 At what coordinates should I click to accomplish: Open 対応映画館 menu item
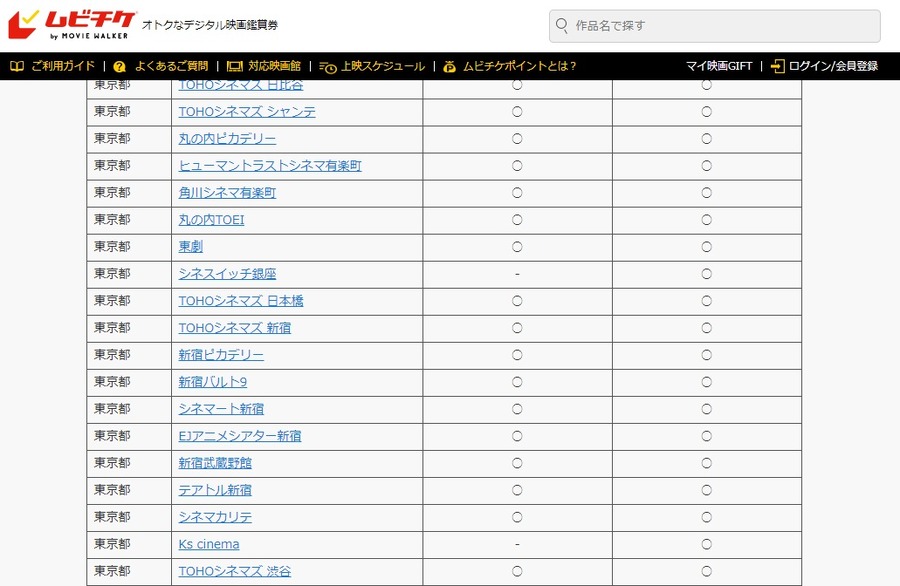[x=274, y=66]
